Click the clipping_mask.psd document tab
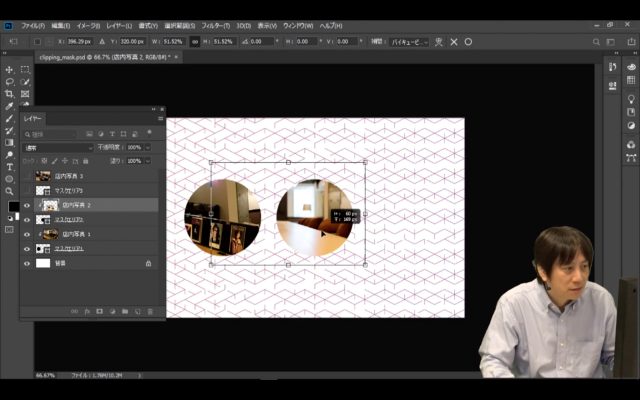 pos(95,58)
